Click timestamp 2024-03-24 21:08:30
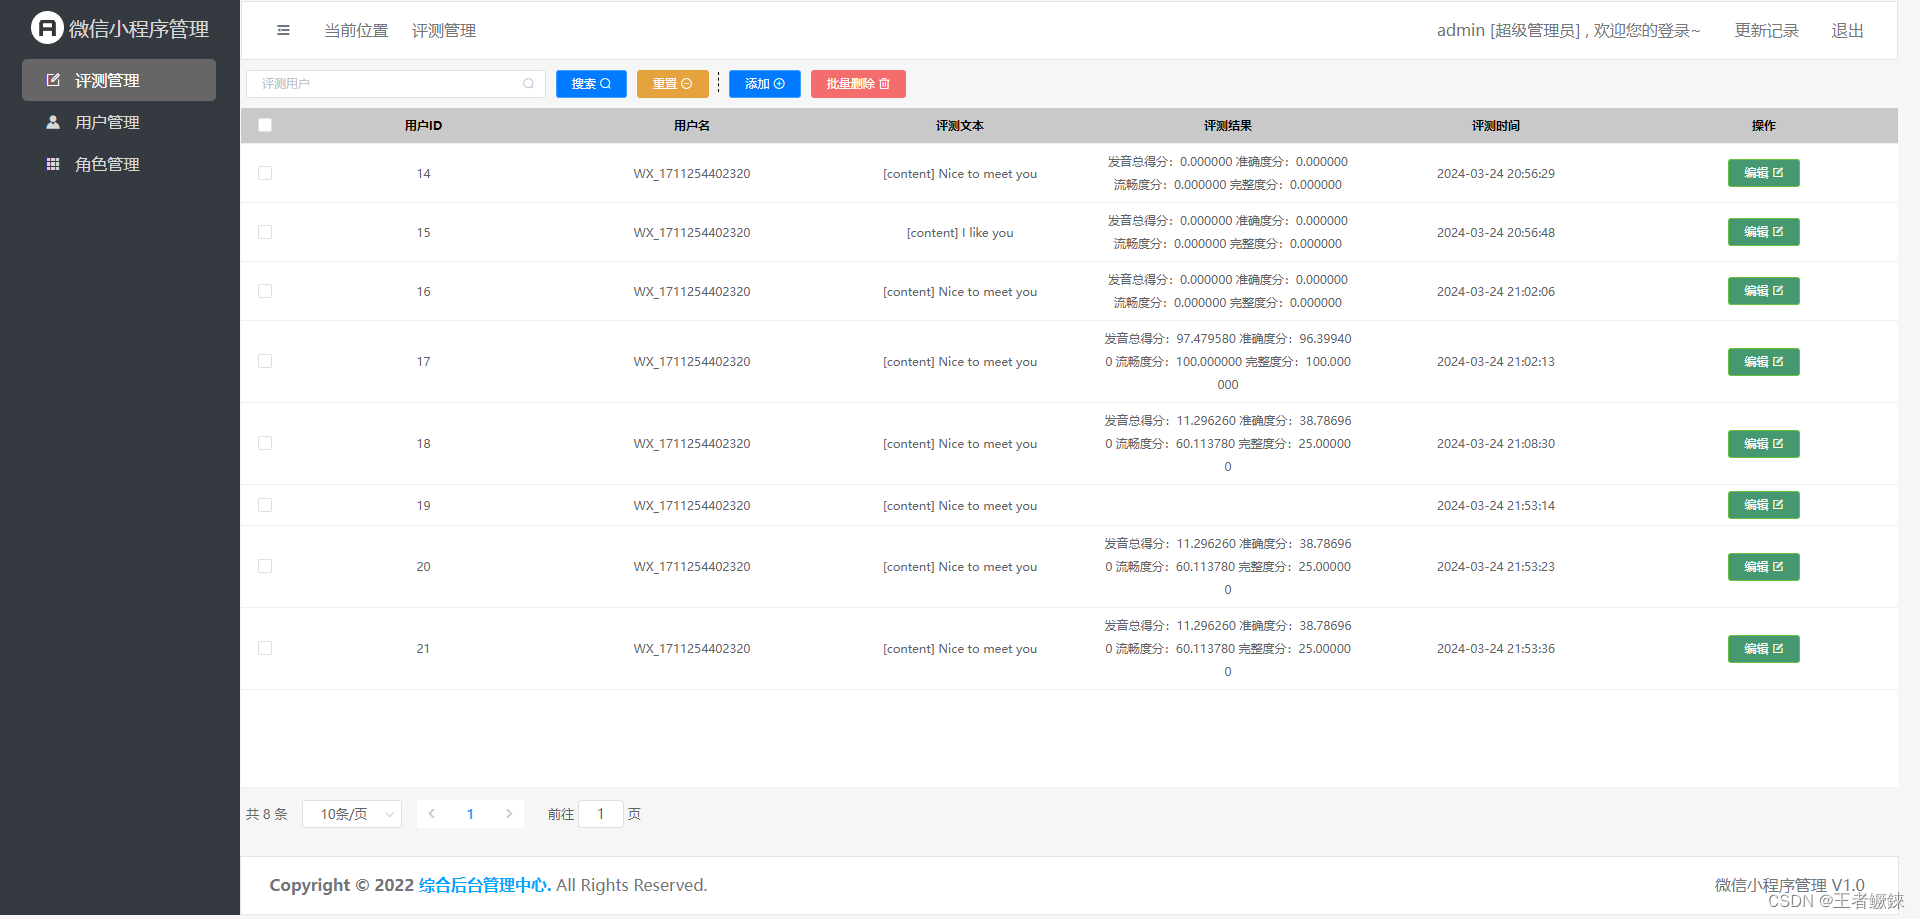 [x=1496, y=444]
